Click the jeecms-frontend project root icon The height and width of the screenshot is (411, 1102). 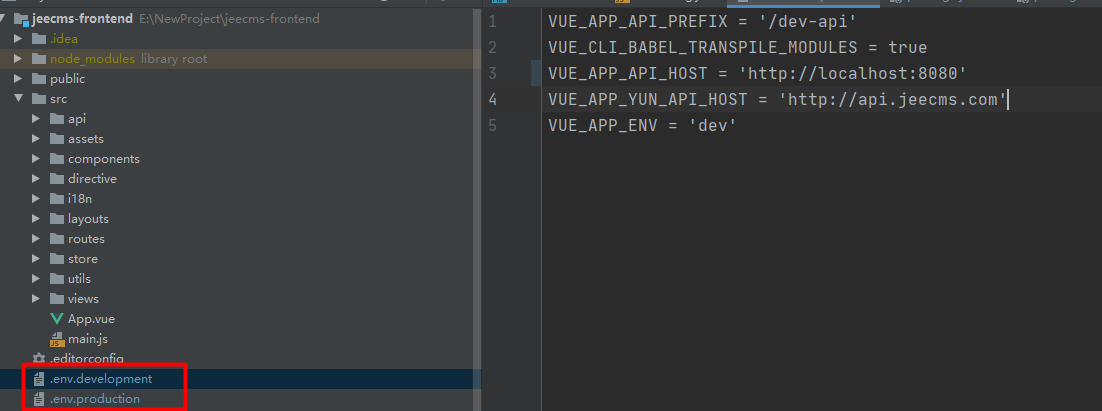point(21,19)
